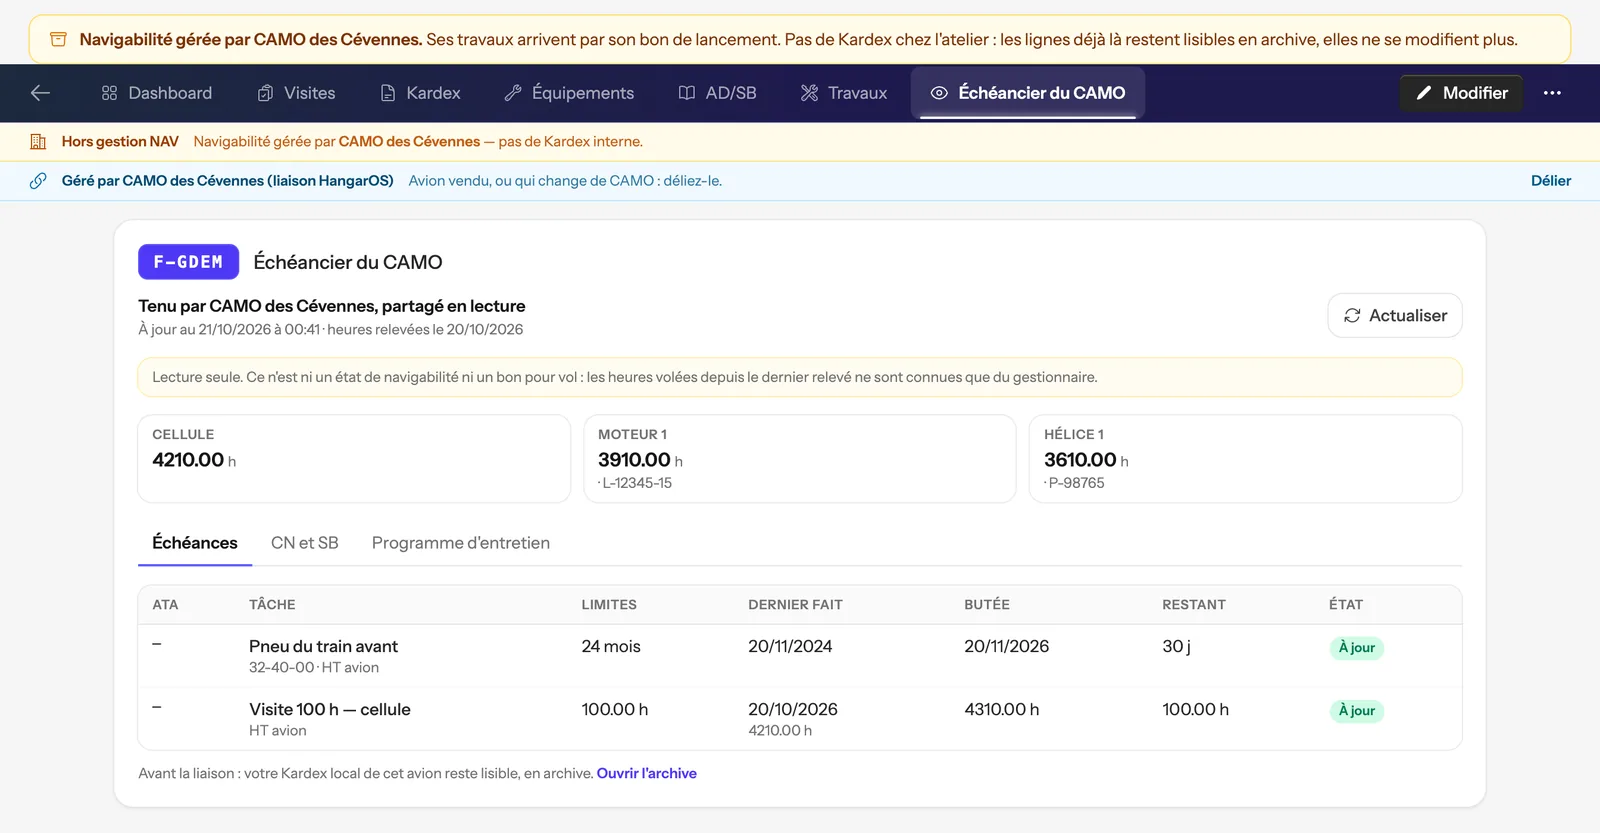
Task: Click the RESTANT column header
Action: (x=1194, y=605)
